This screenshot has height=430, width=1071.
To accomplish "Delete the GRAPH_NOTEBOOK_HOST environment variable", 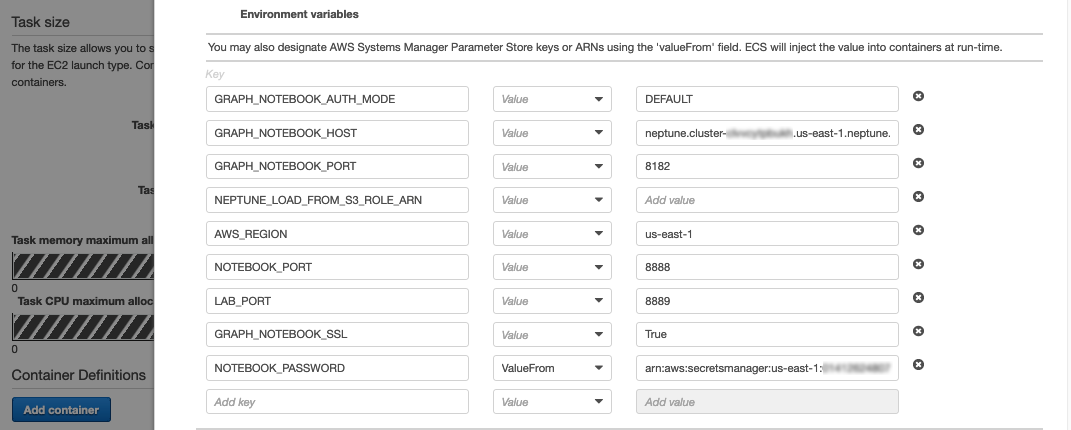I will pos(918,130).
